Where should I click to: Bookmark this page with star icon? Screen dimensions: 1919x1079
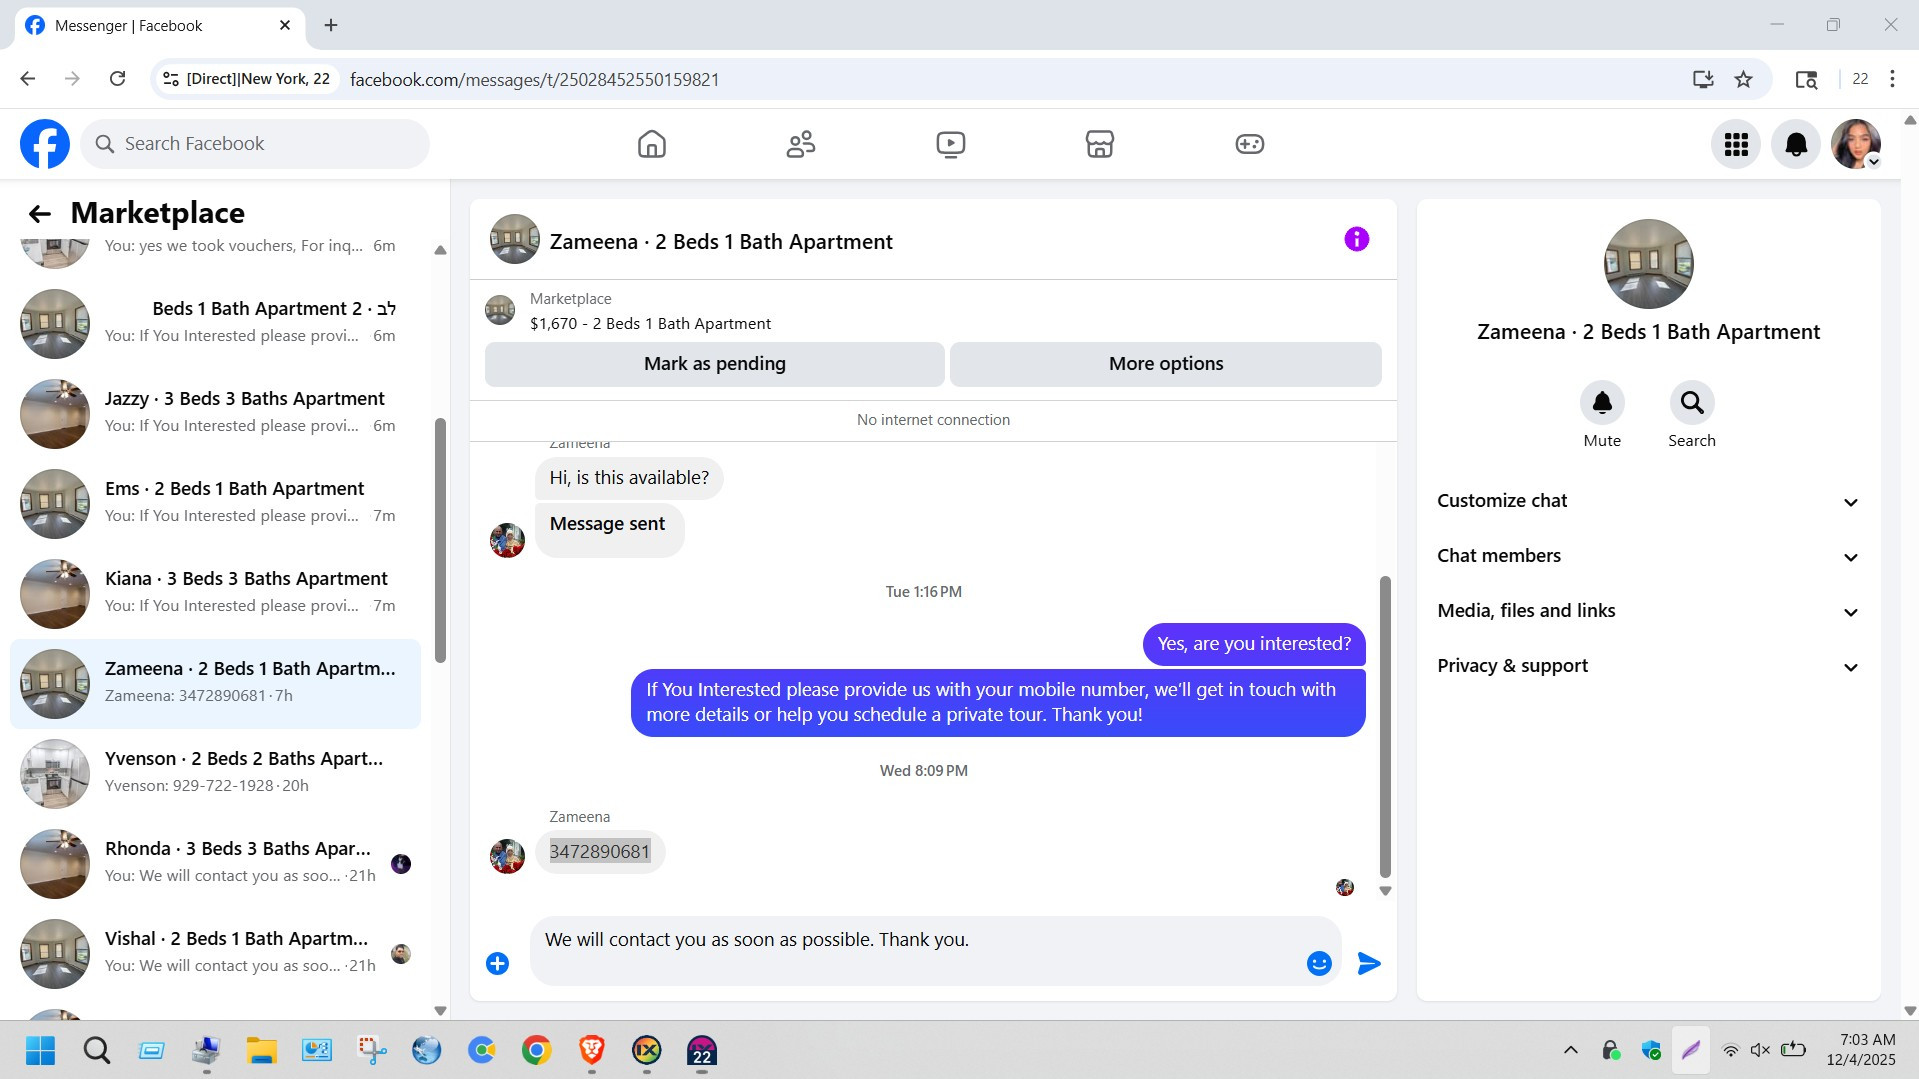[1743, 79]
